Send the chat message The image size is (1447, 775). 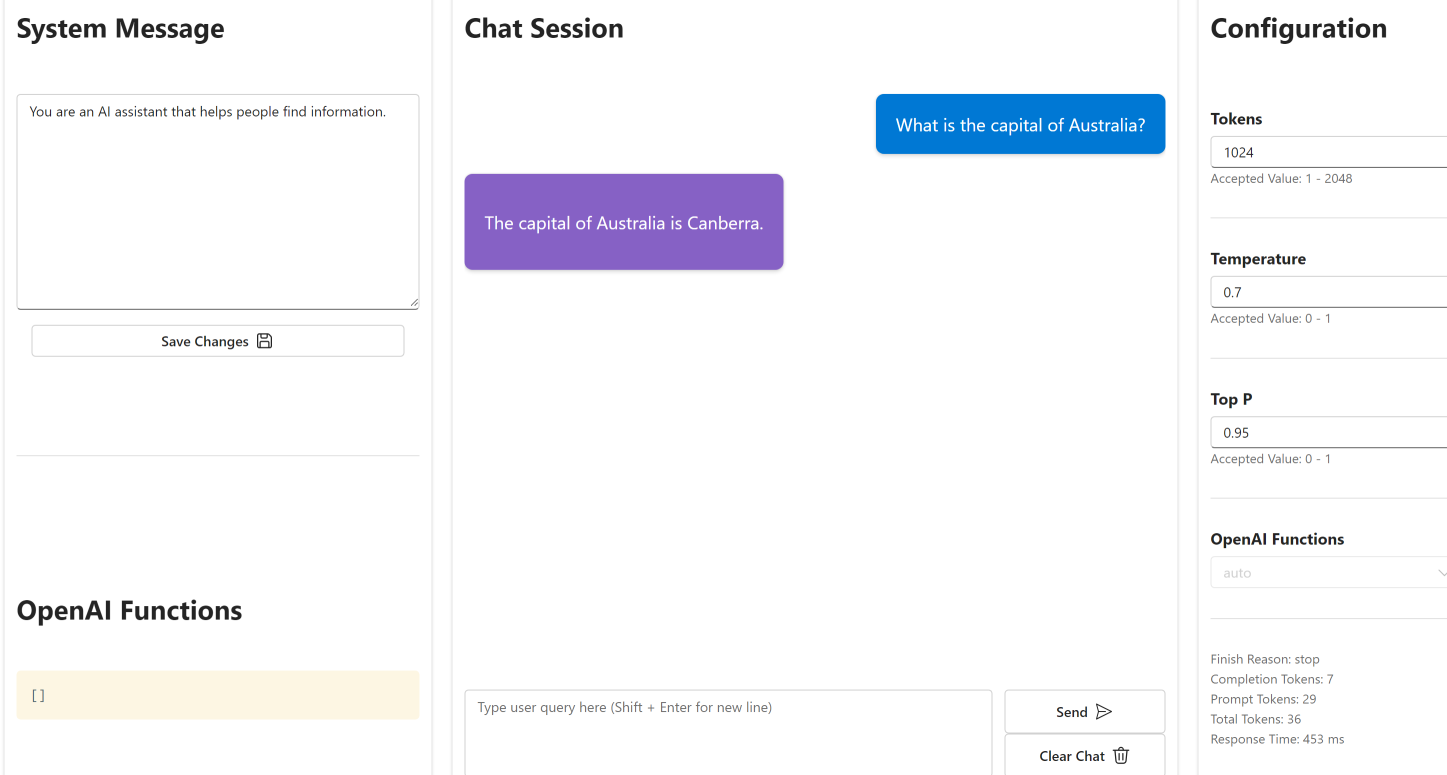point(1085,712)
